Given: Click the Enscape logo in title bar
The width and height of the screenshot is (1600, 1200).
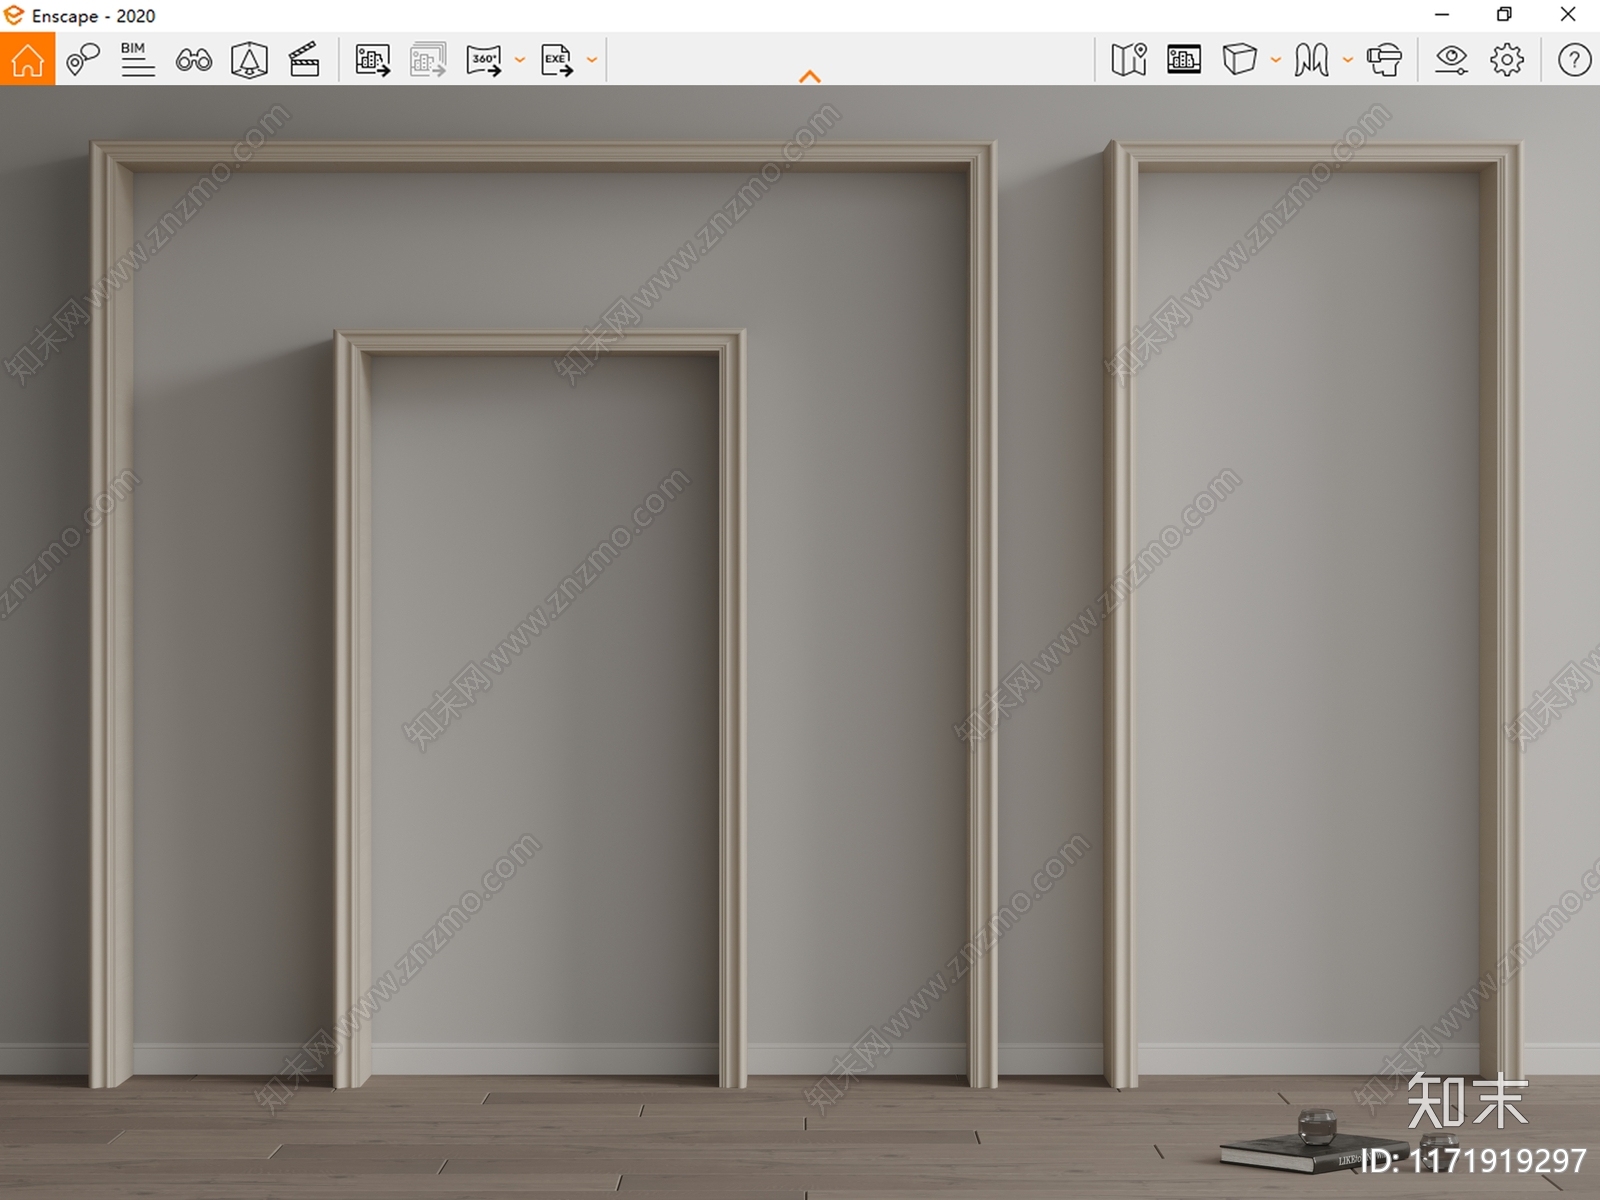Looking at the screenshot, I should pos(14,15).
